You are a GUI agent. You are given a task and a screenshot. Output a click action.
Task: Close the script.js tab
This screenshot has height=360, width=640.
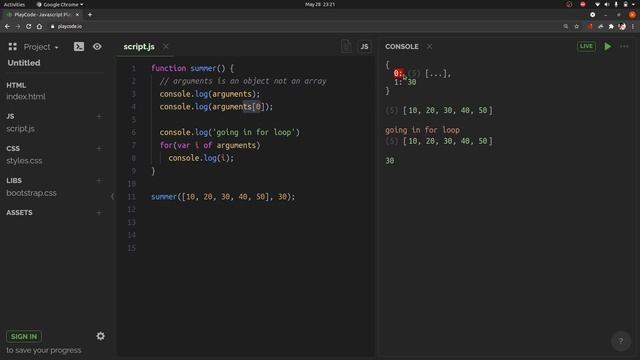click(x=166, y=47)
